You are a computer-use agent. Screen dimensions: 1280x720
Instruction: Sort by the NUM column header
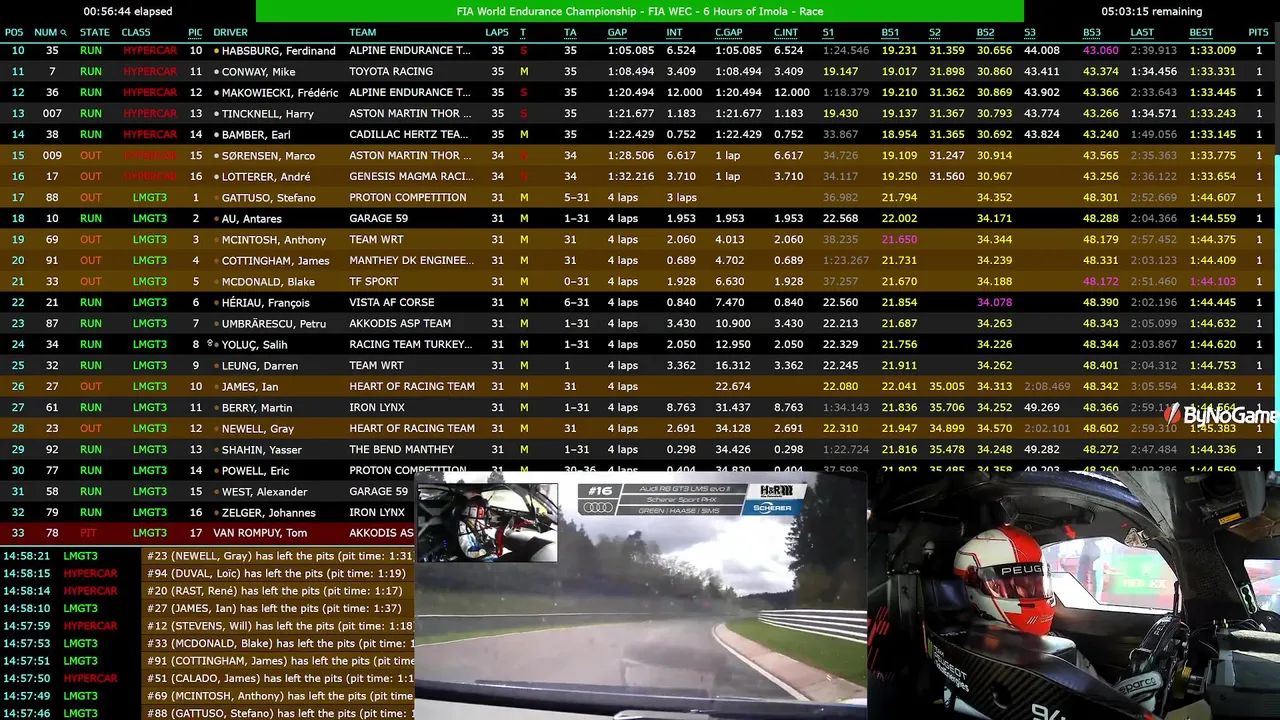tap(46, 33)
